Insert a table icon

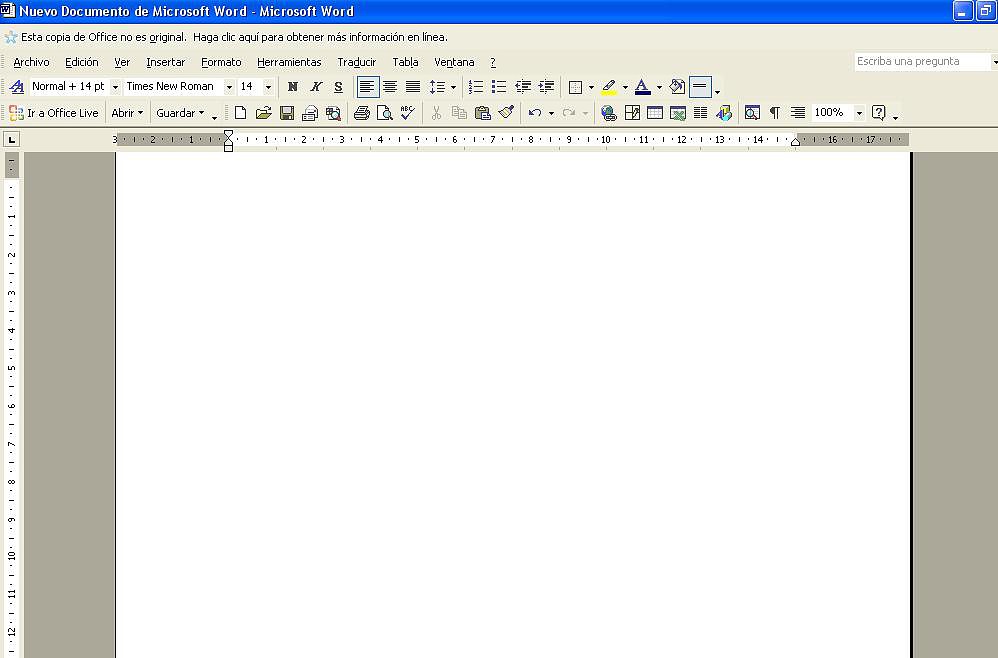click(x=655, y=113)
